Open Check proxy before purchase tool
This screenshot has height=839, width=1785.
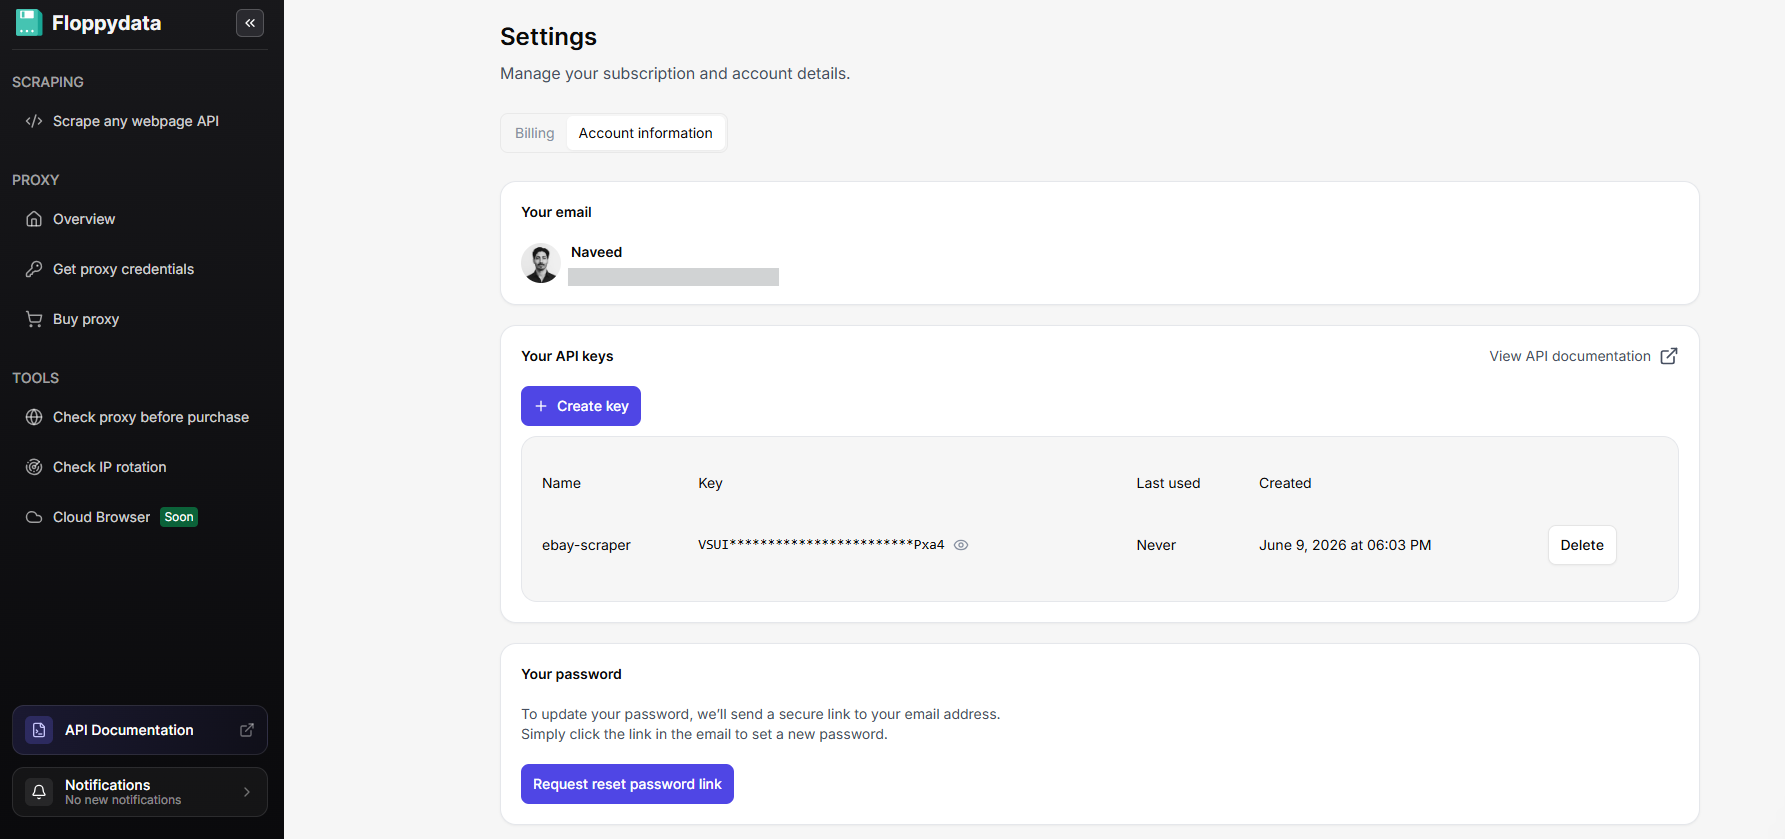151,417
